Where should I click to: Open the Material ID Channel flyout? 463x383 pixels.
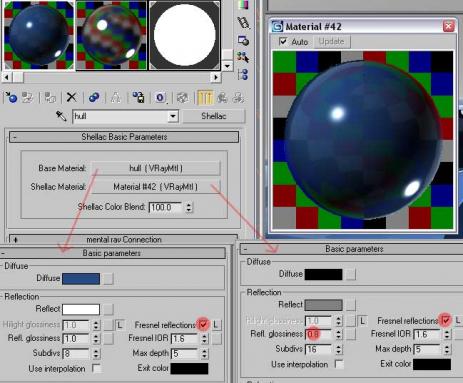tap(161, 97)
